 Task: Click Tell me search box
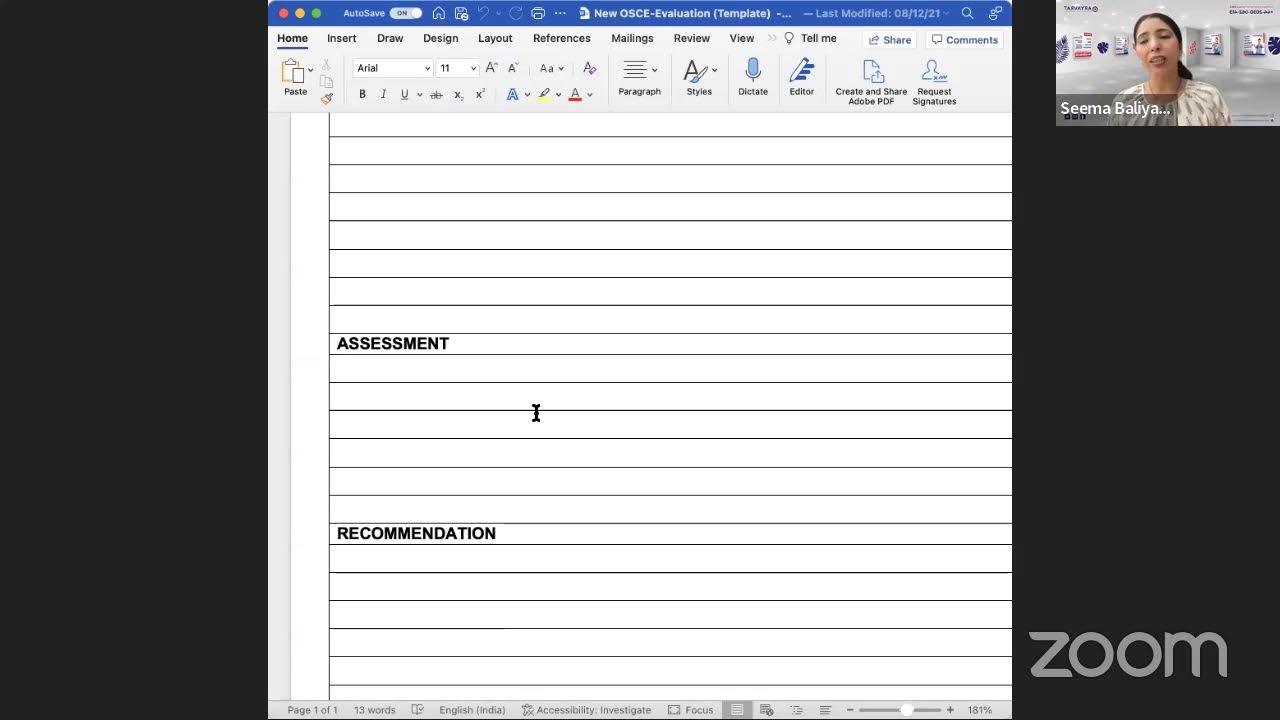(x=810, y=38)
